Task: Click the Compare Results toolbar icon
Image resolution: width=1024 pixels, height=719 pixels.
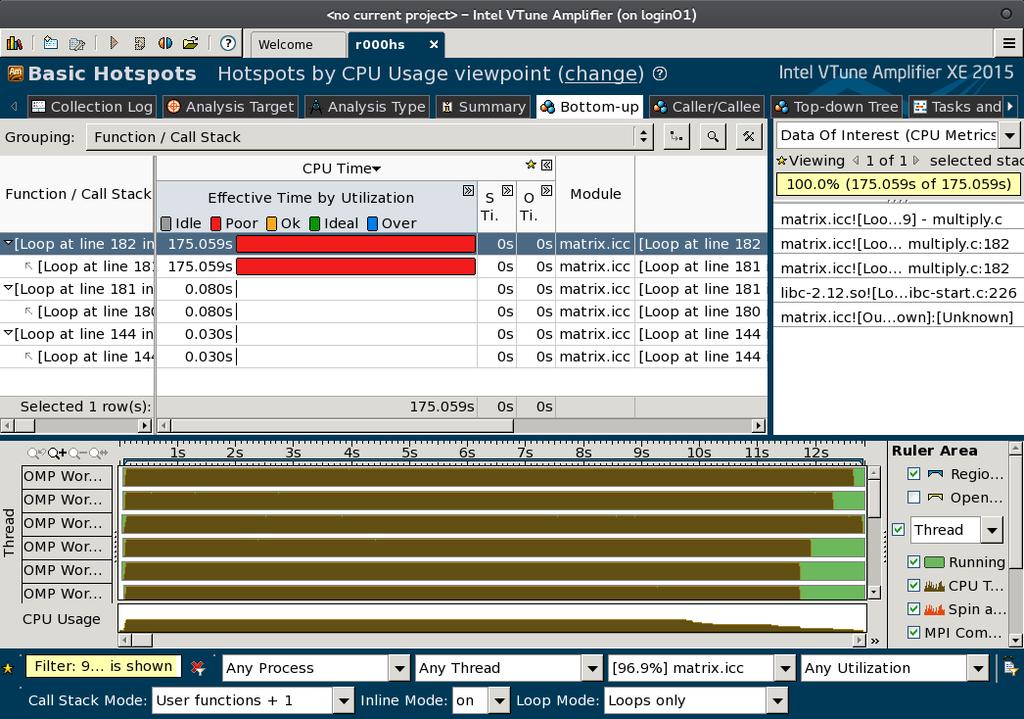Action: [x=165, y=44]
